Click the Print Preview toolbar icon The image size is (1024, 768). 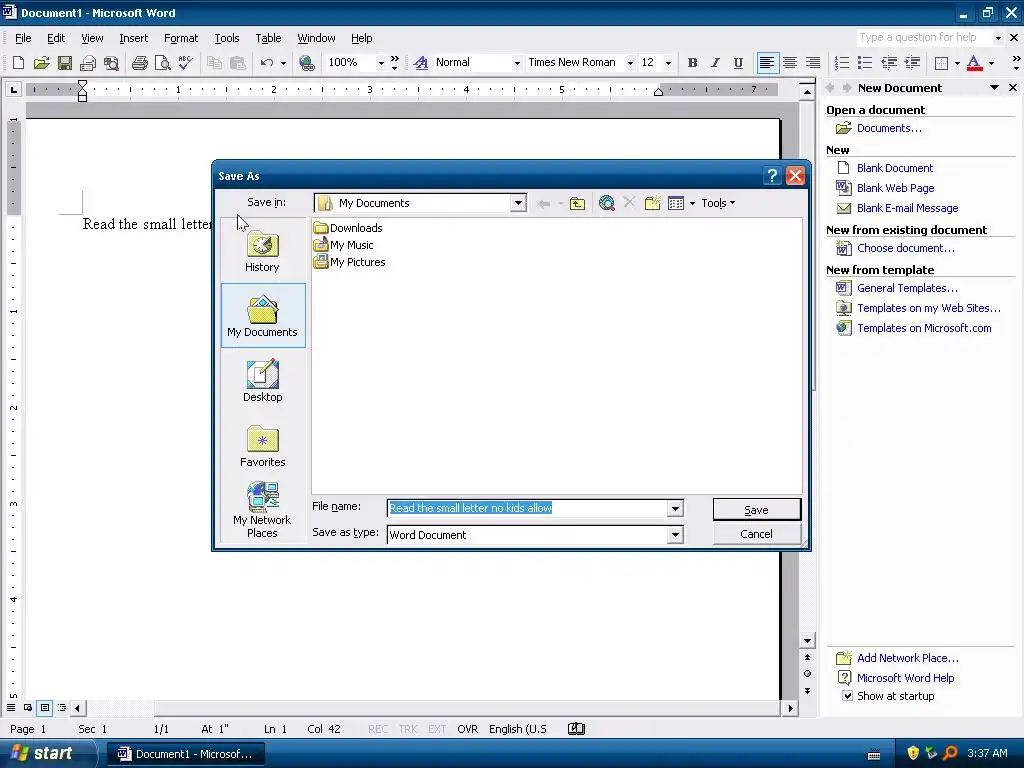[162, 63]
